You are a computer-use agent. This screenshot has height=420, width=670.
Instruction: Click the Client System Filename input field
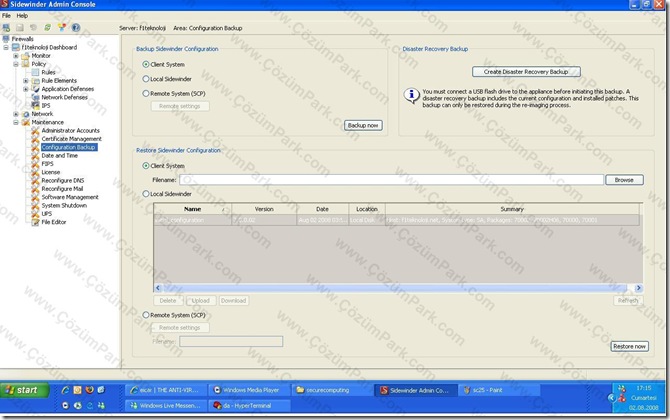point(391,180)
